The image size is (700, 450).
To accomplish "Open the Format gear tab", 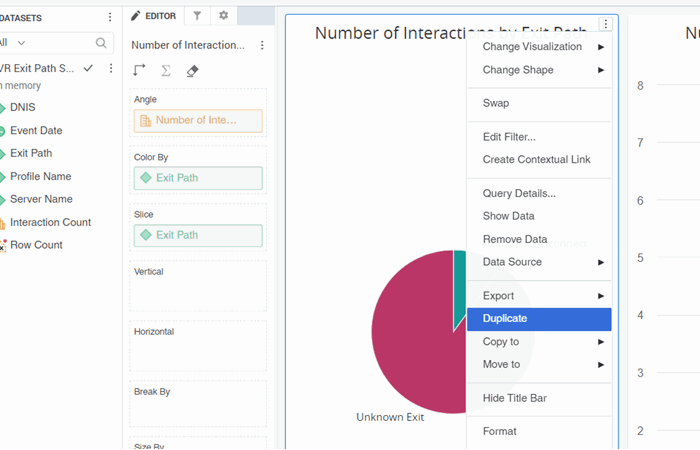I will point(223,16).
